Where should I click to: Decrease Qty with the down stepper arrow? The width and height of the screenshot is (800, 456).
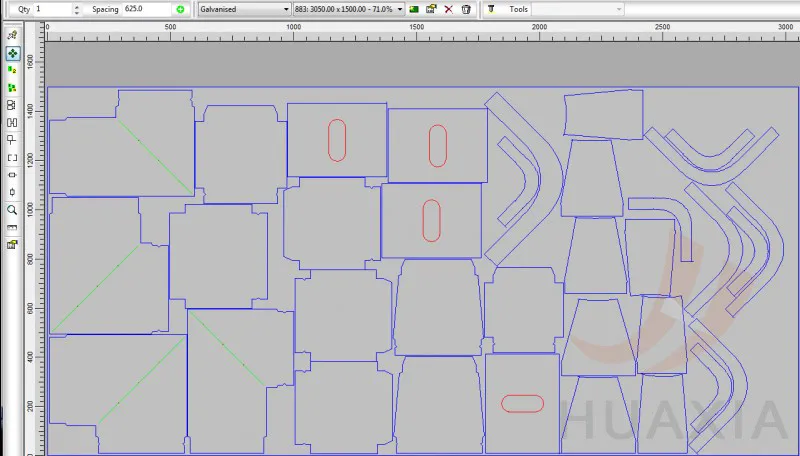pos(77,12)
